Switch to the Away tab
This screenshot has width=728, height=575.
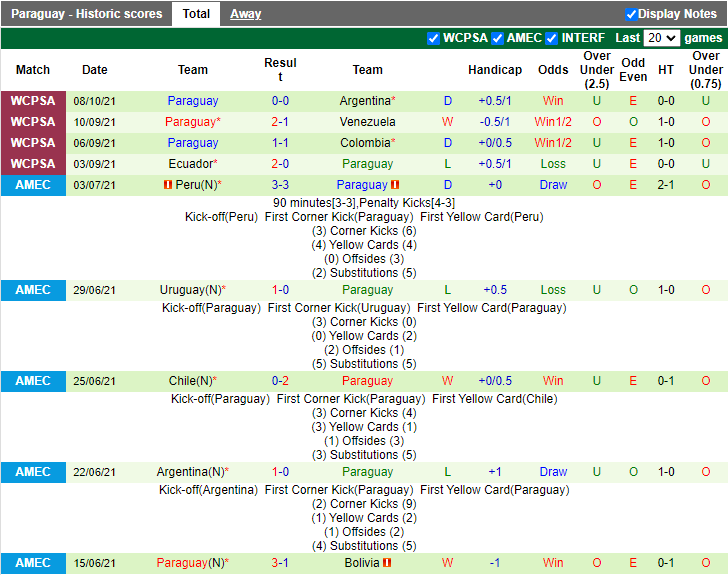click(246, 14)
